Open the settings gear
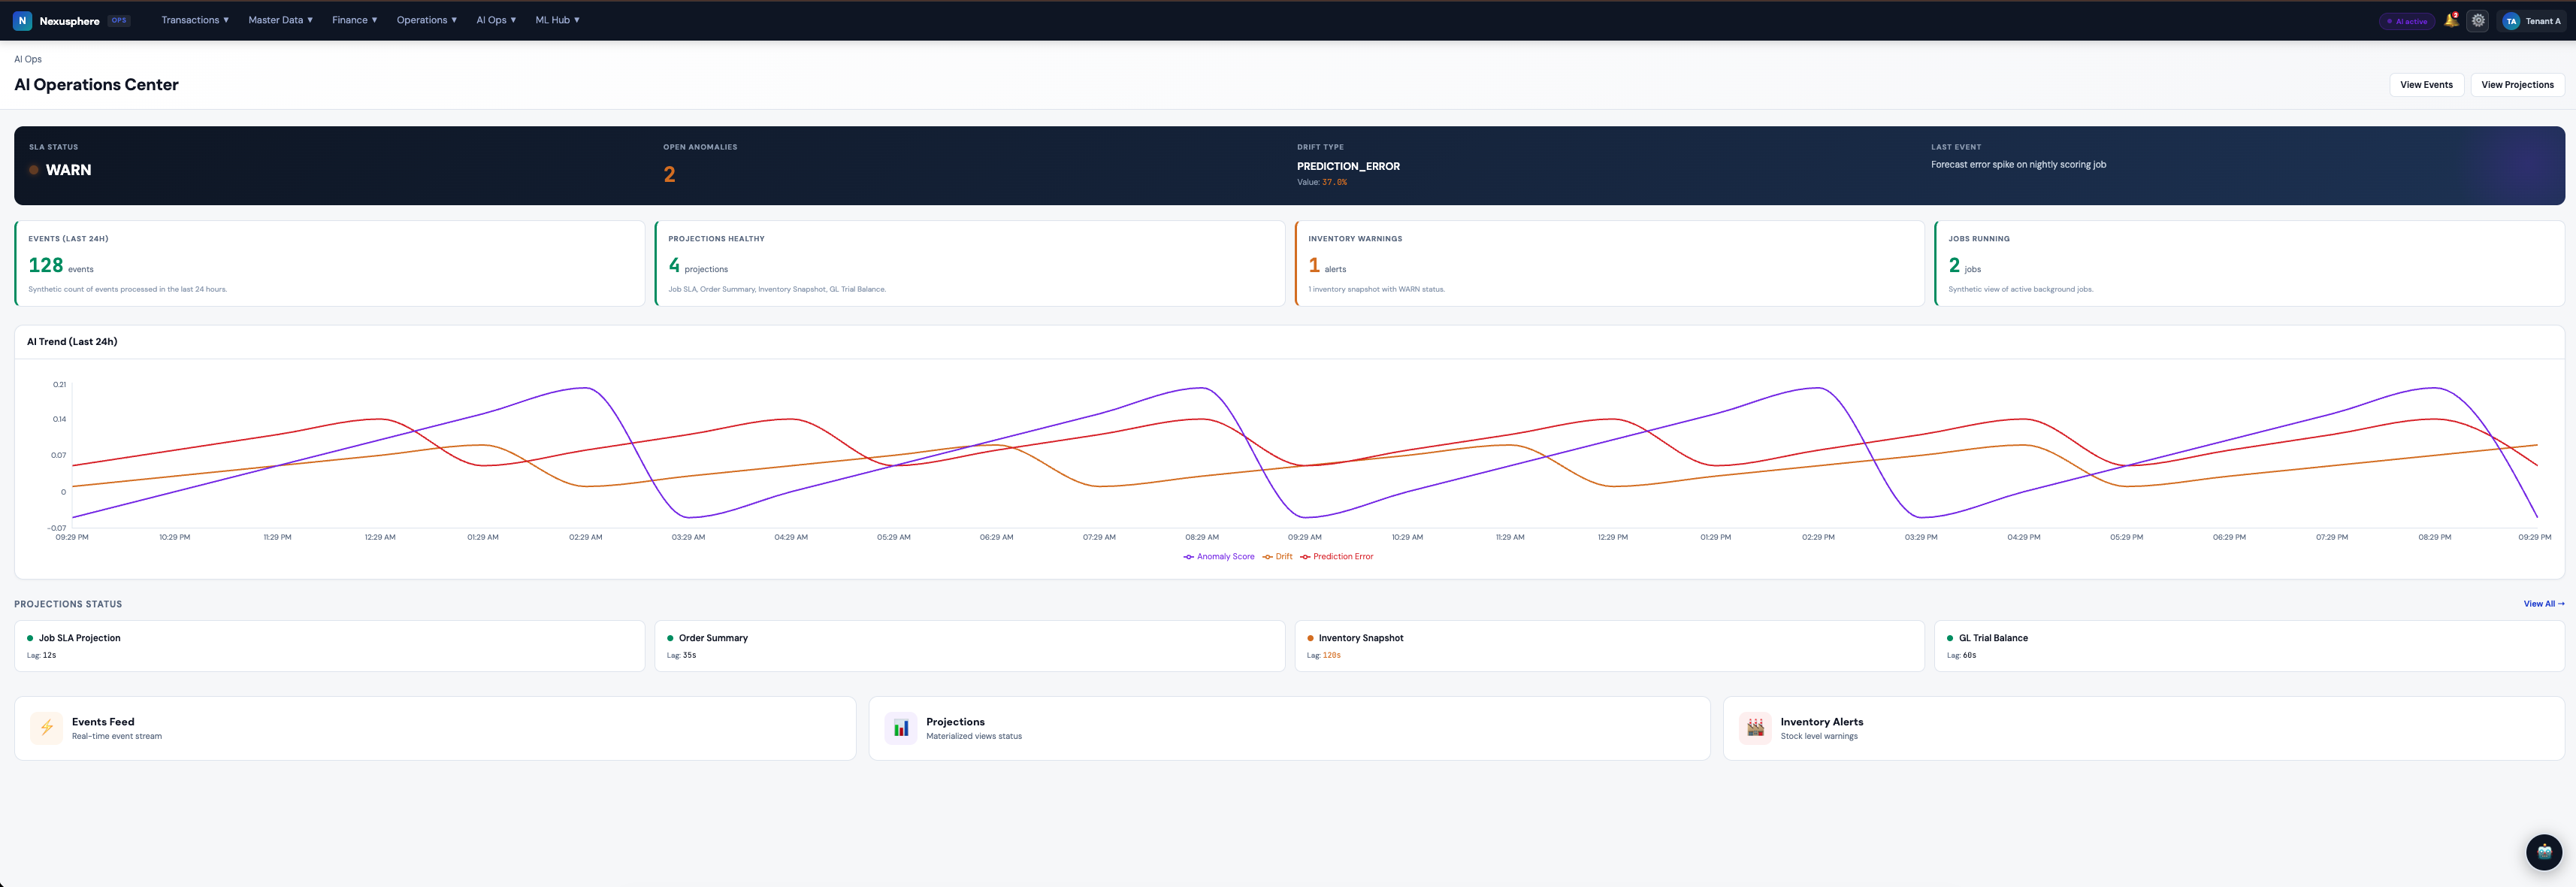2576x887 pixels. [2478, 20]
